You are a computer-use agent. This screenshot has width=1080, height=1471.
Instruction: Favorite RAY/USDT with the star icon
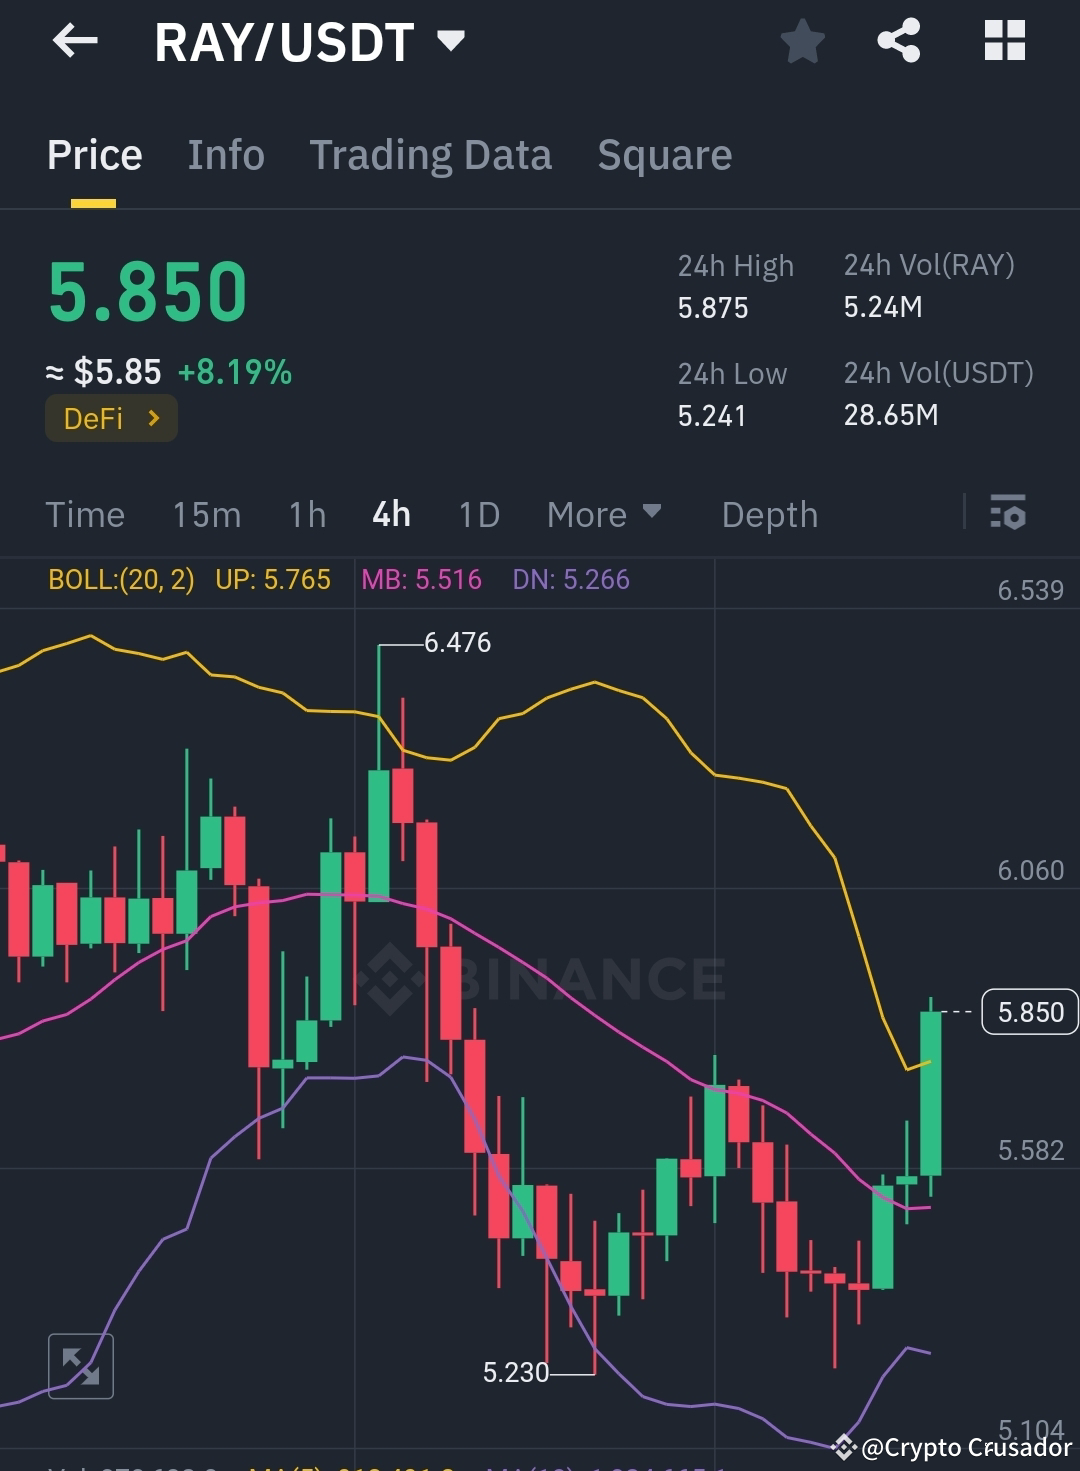click(x=802, y=41)
